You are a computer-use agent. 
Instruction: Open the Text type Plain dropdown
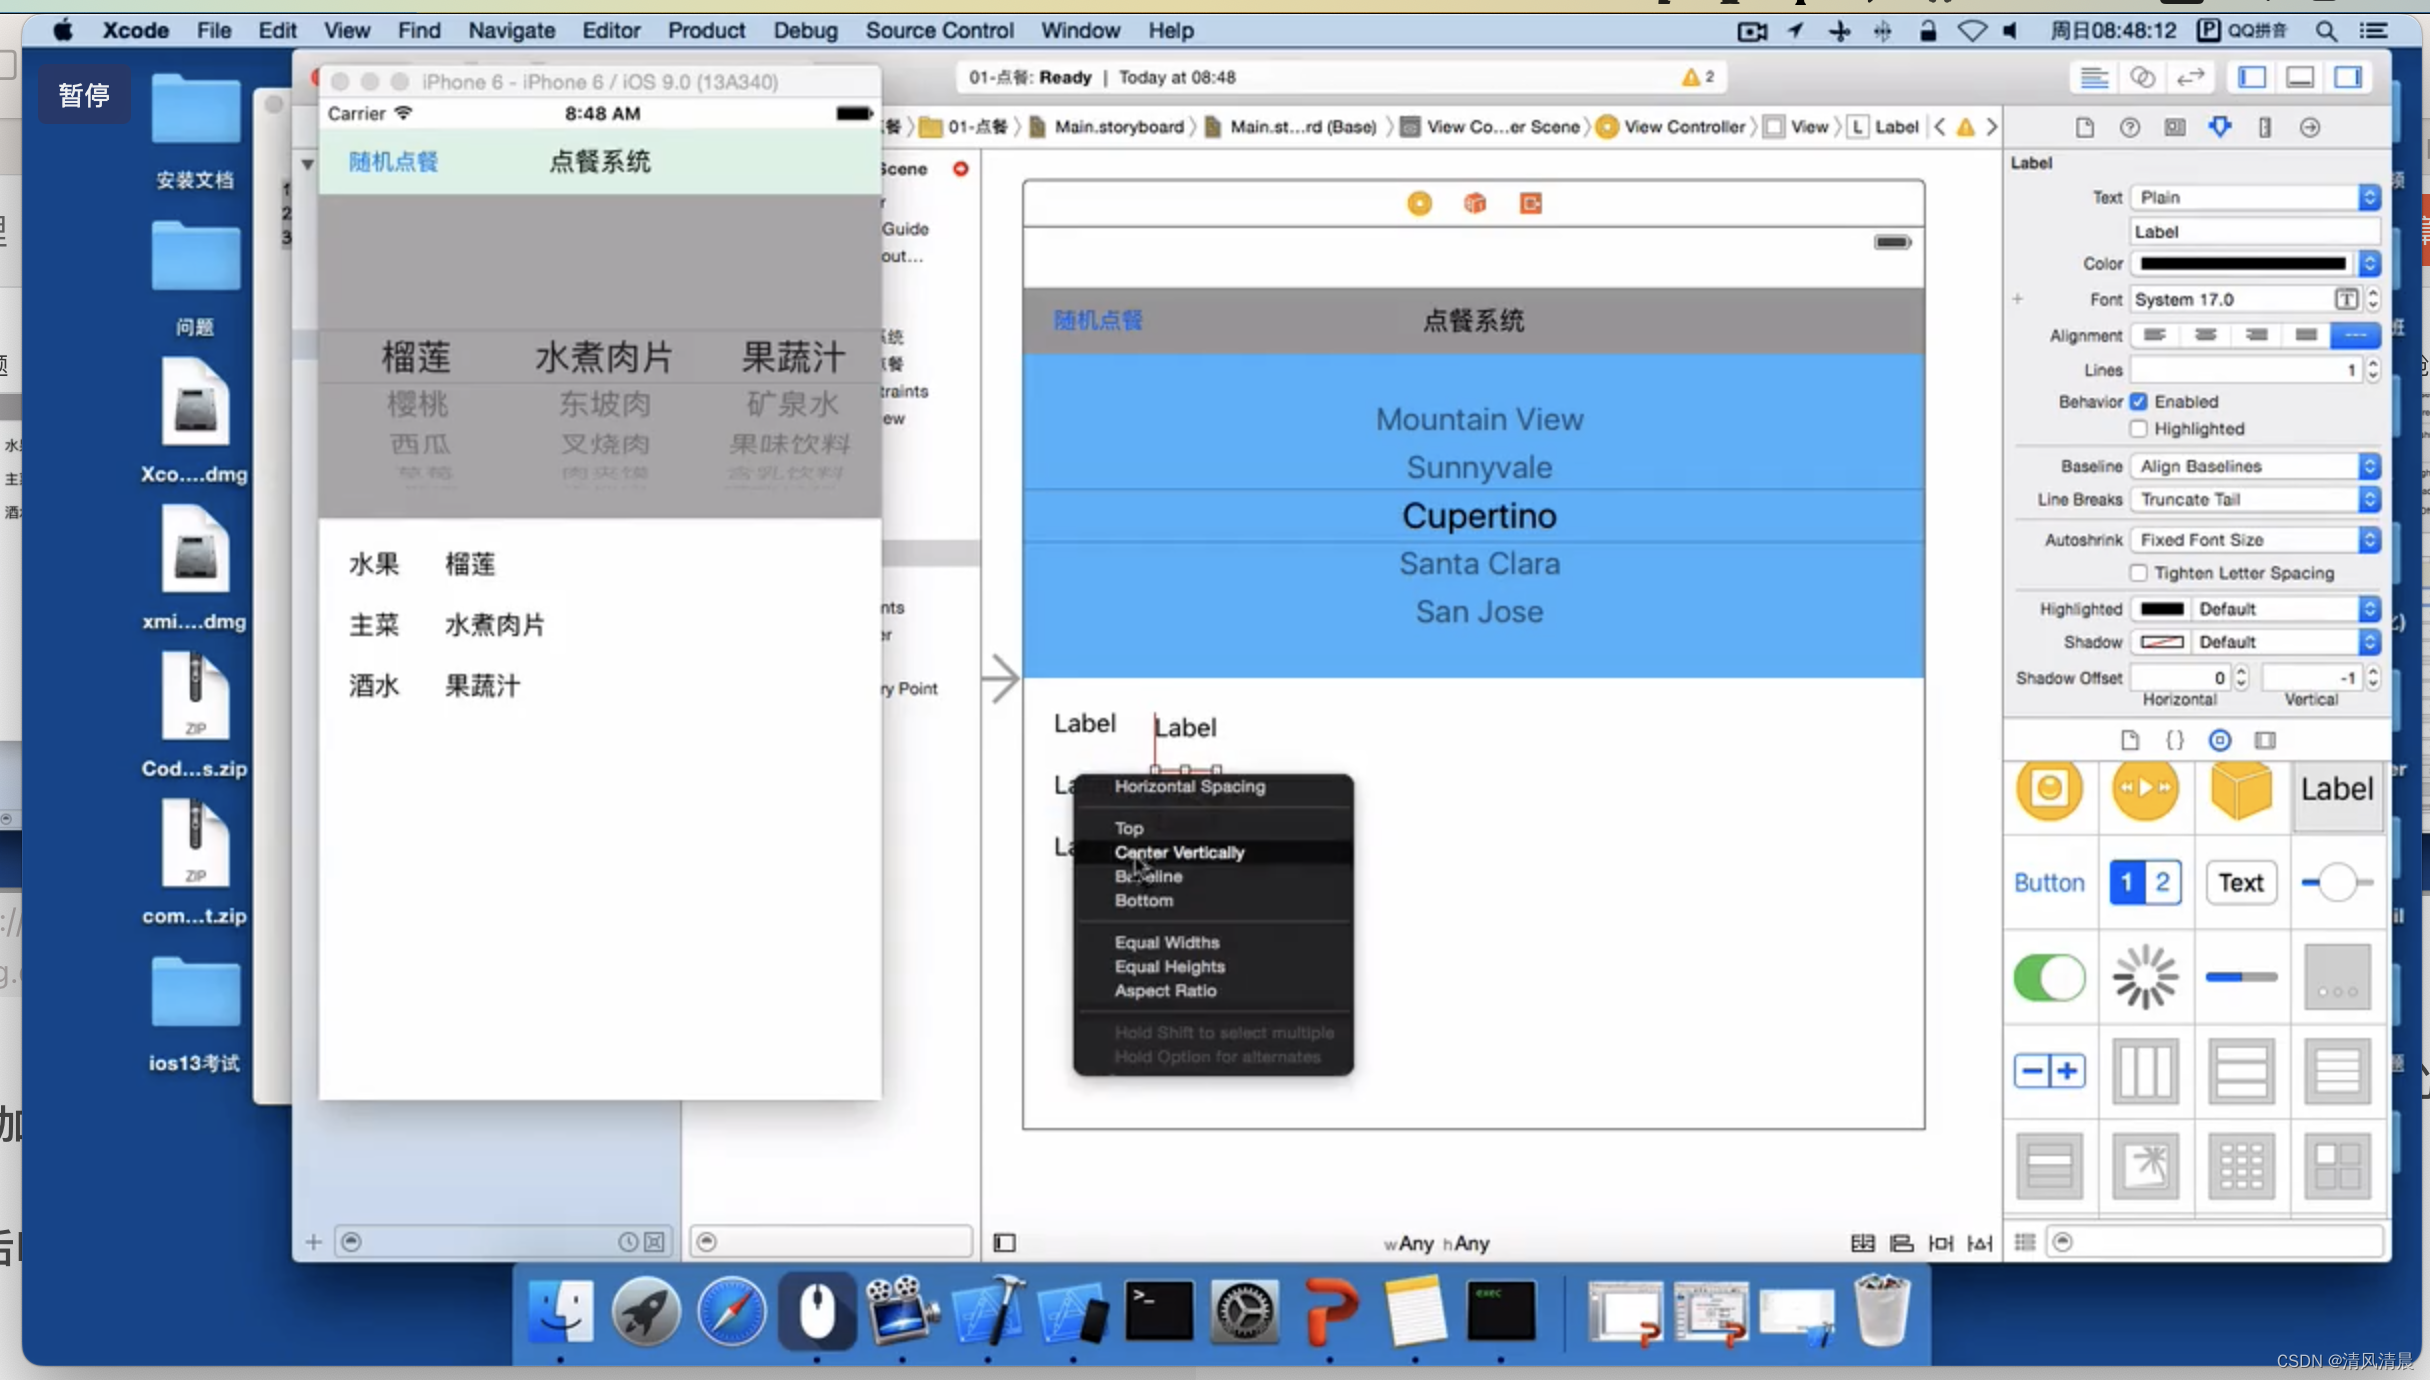pyautogui.click(x=2255, y=198)
